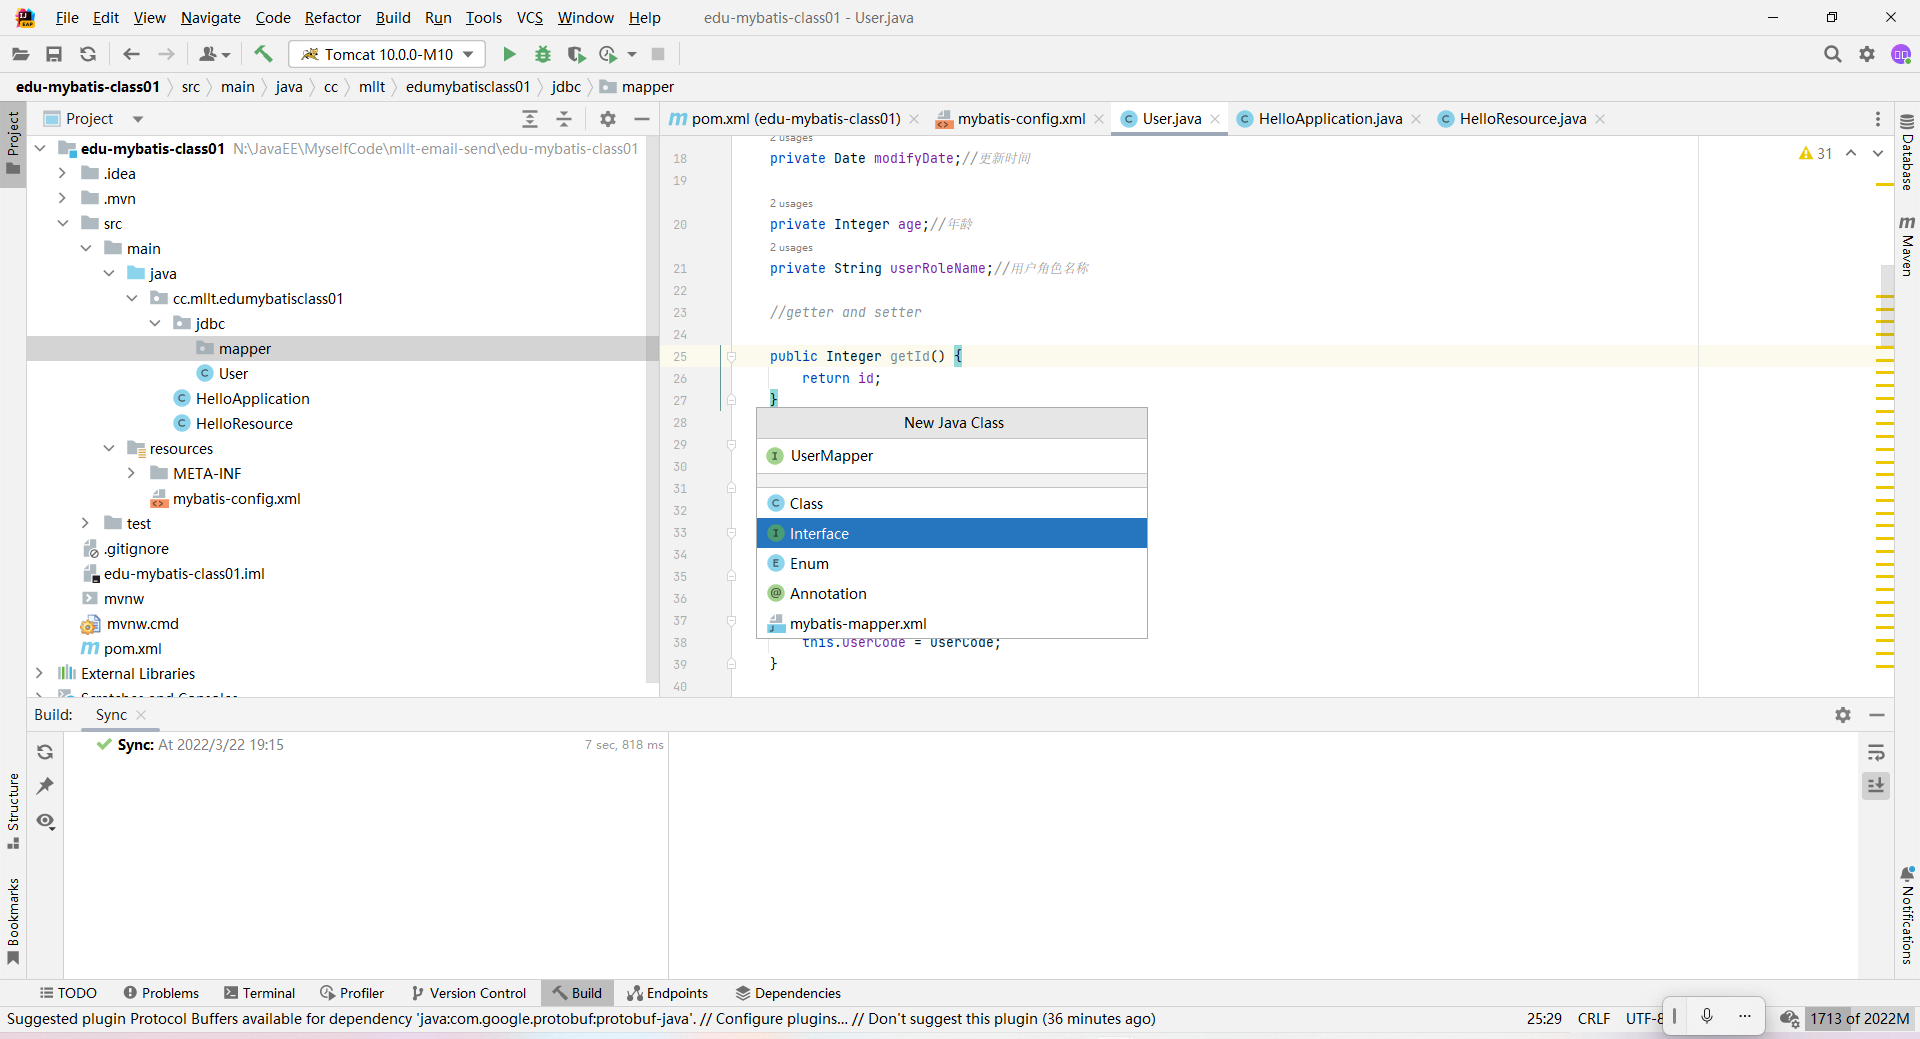Image resolution: width=1920 pixels, height=1039 pixels.
Task: Open Dependencies tool window
Action: (788, 993)
